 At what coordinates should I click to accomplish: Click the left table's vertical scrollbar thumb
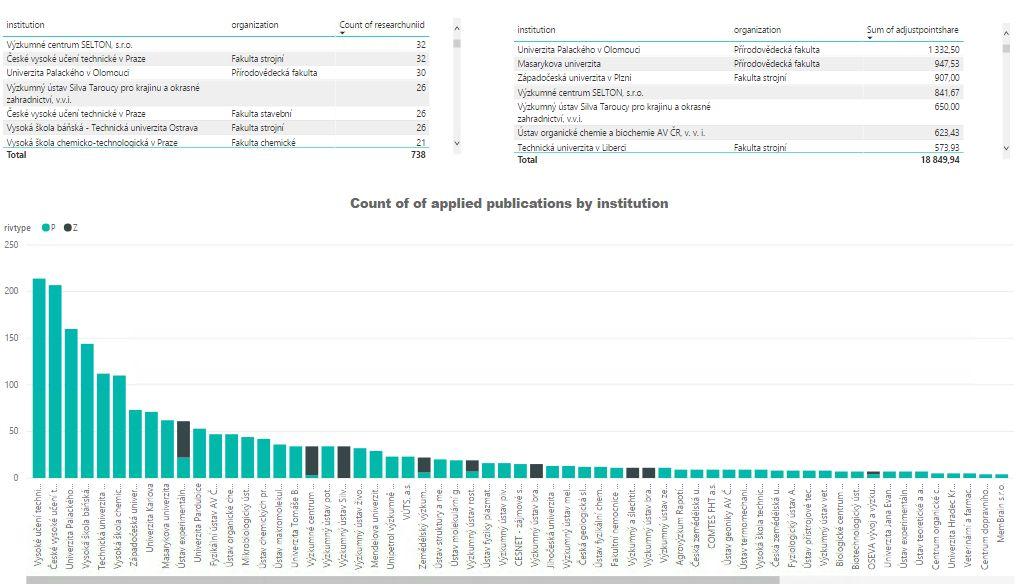(457, 43)
